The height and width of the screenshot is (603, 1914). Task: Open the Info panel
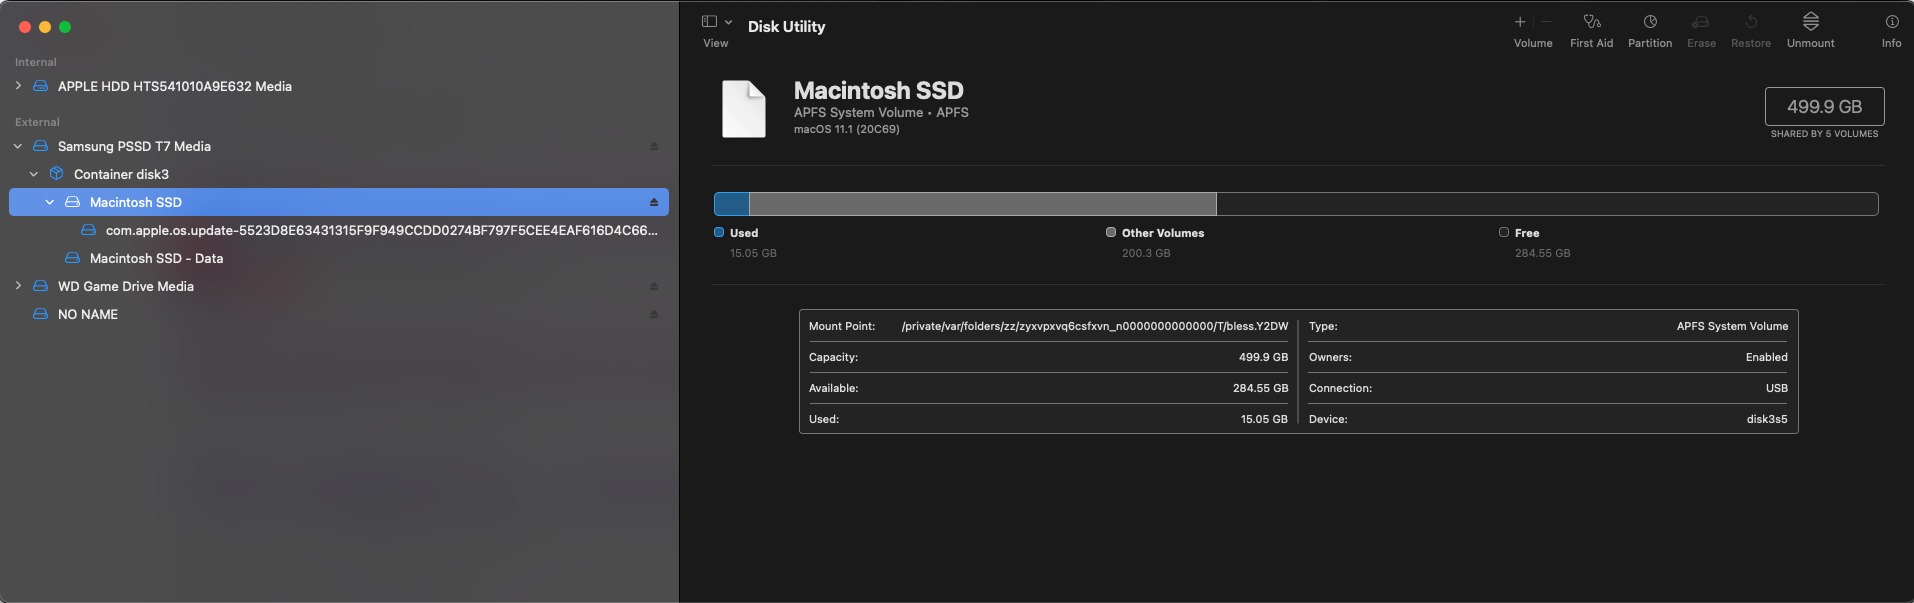[1892, 22]
